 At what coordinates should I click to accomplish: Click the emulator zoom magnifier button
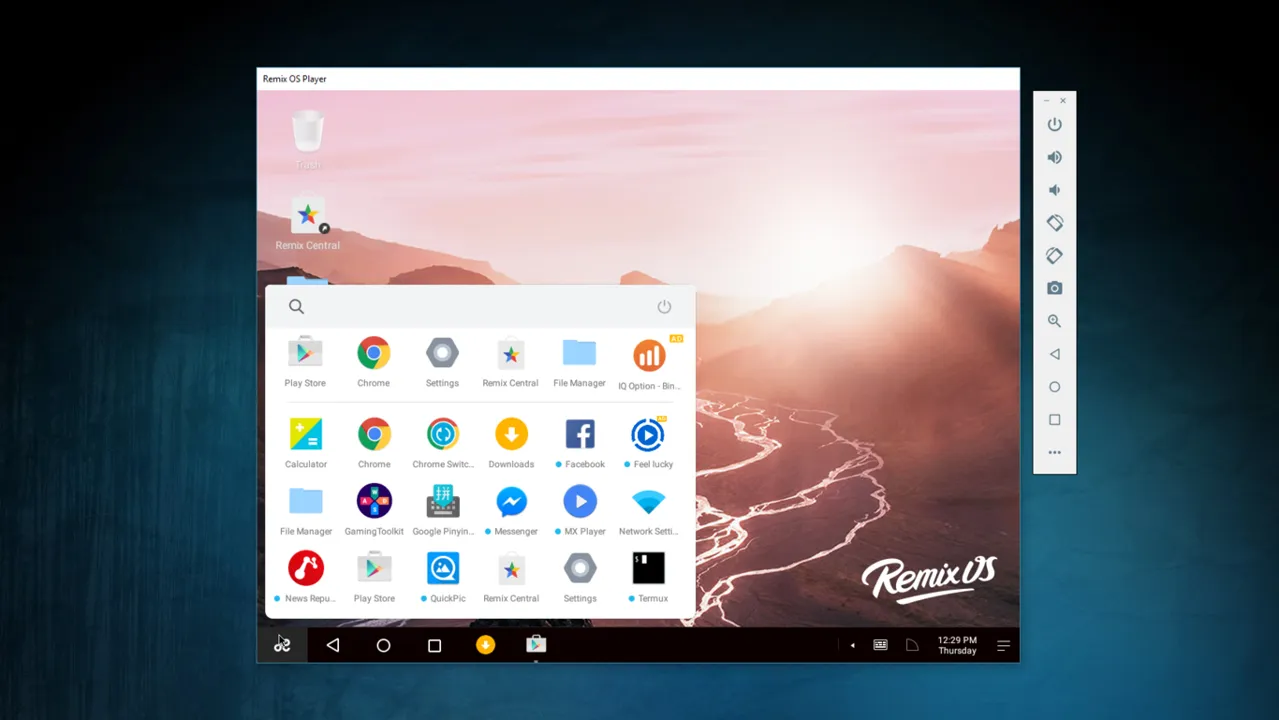tap(1054, 321)
